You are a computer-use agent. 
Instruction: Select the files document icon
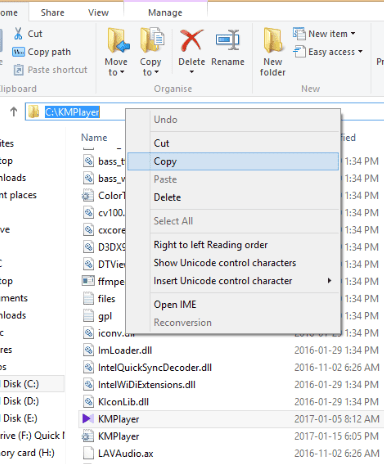(x=88, y=298)
